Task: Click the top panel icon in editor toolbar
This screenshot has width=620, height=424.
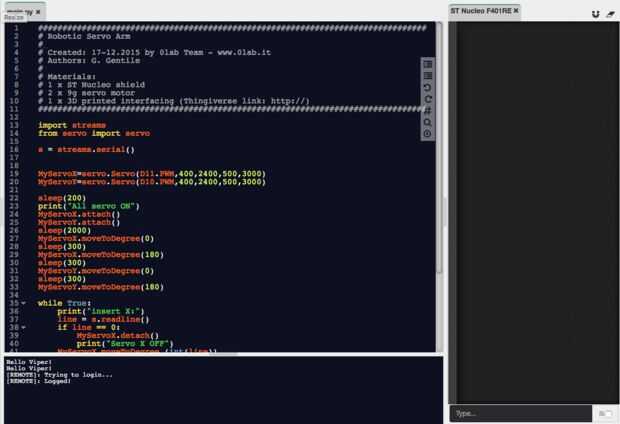Action: (427, 64)
